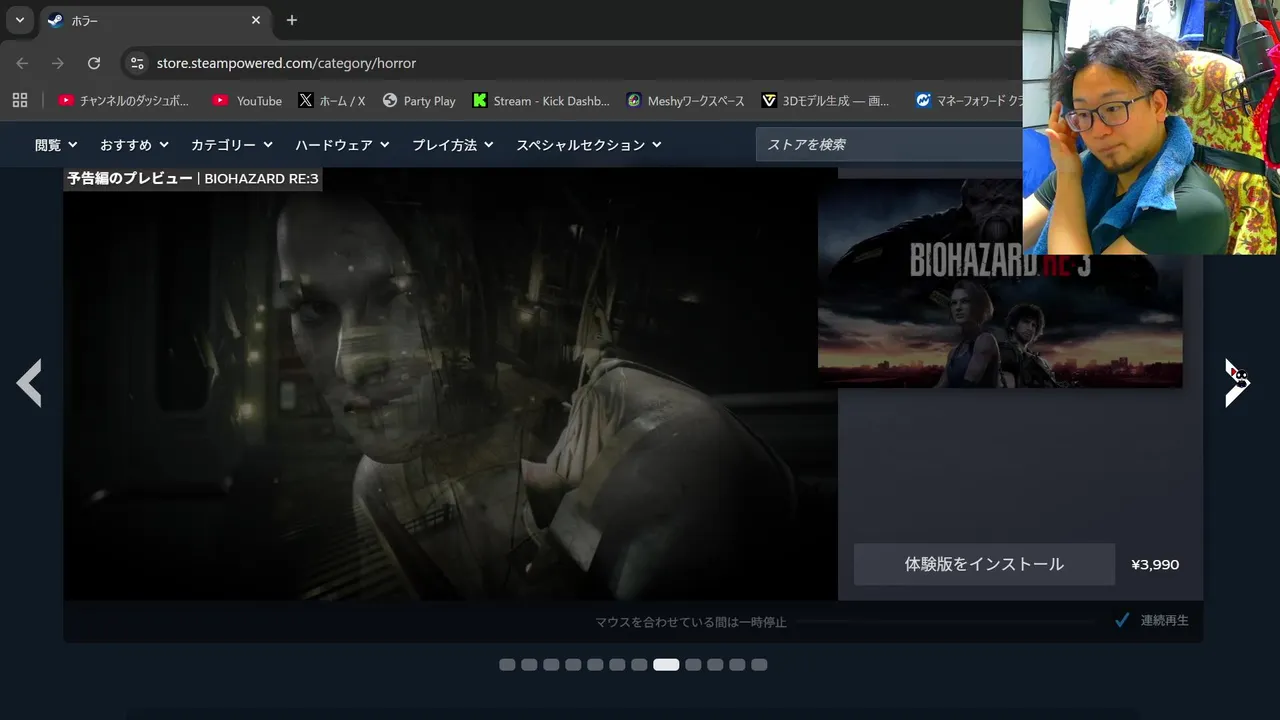This screenshot has width=1280, height=720.
Task: Open 3Dモデル生成 bookmark
Action: point(826,101)
